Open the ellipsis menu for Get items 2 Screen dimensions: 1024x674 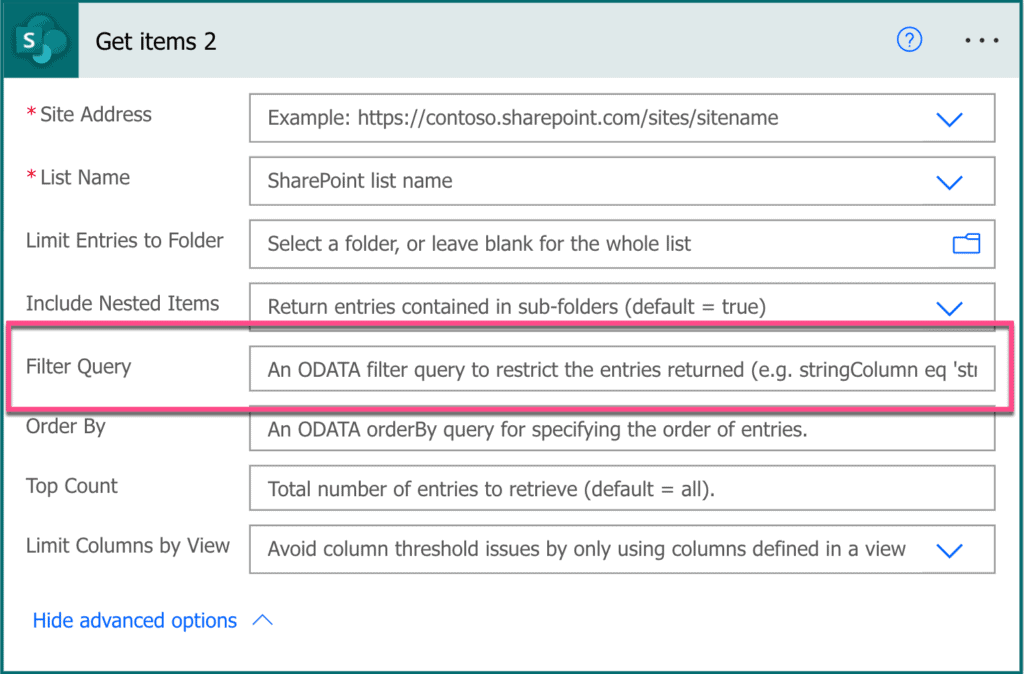[982, 40]
